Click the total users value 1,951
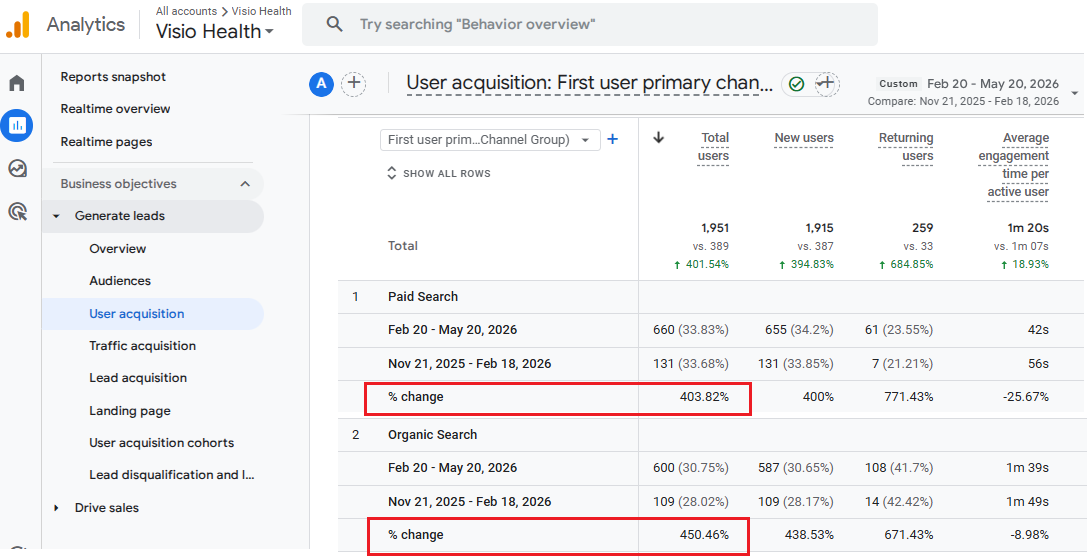 [715, 228]
